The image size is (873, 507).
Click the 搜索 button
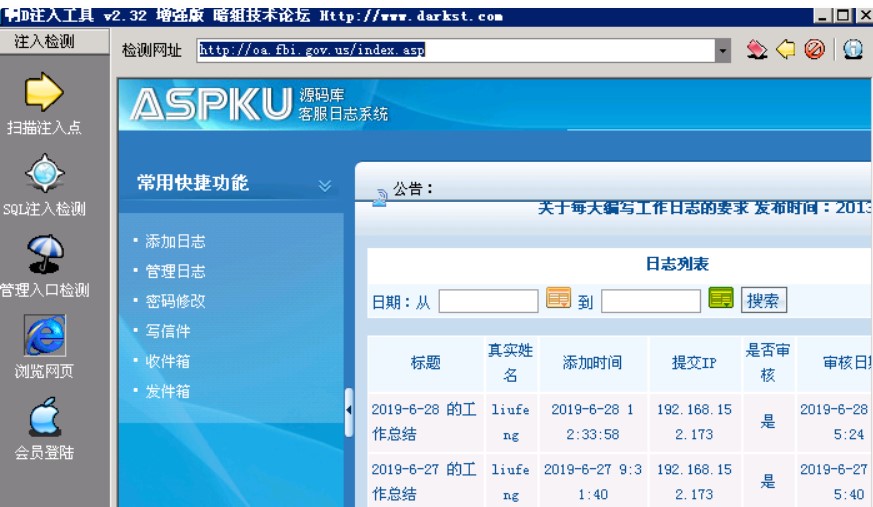click(x=763, y=301)
